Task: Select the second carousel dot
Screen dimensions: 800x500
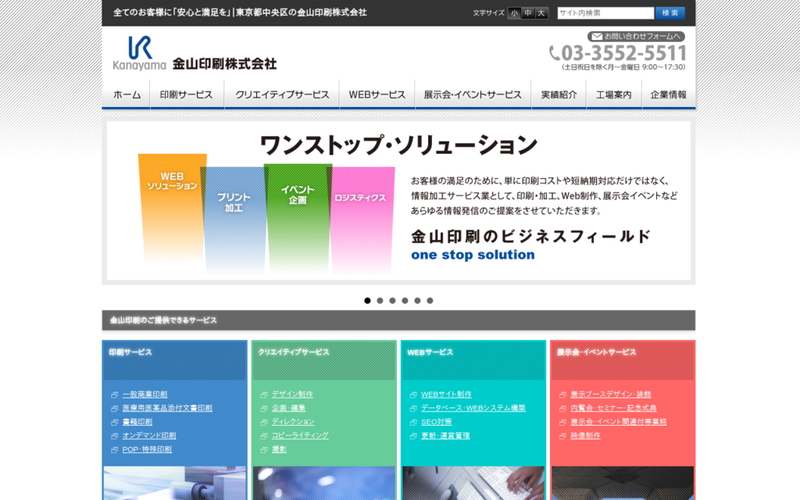Action: click(380, 301)
